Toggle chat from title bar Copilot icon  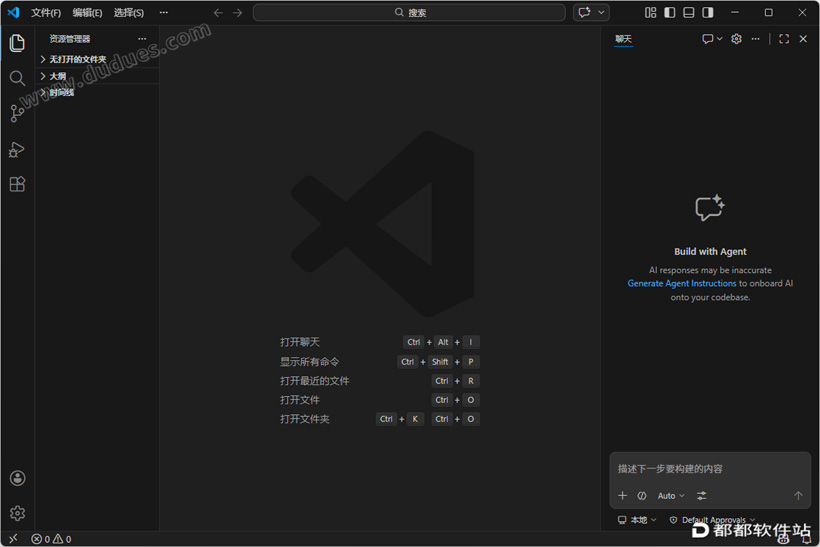point(585,13)
